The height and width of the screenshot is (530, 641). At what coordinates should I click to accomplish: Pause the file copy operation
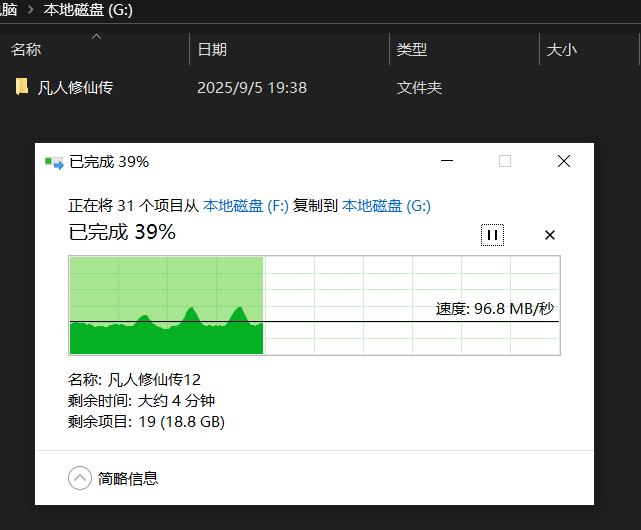[x=492, y=235]
